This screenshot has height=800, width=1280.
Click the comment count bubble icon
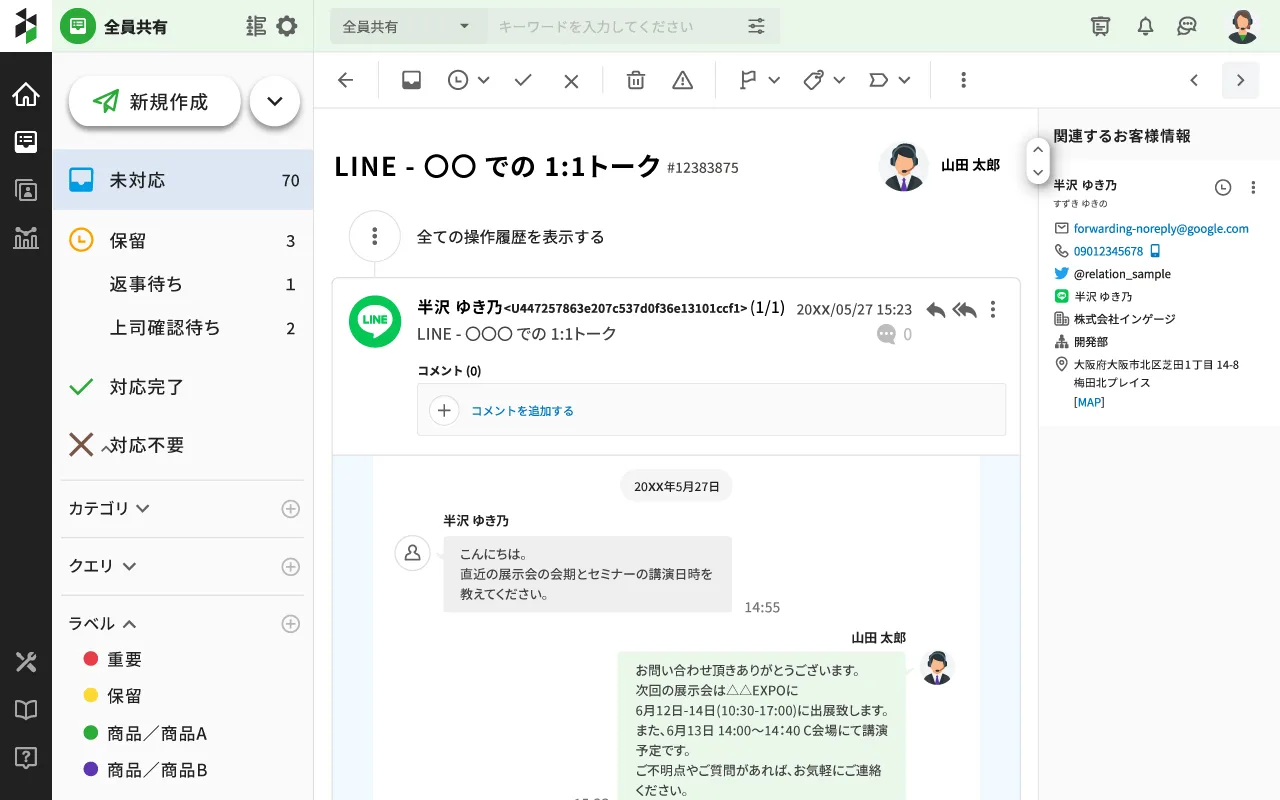click(x=886, y=335)
